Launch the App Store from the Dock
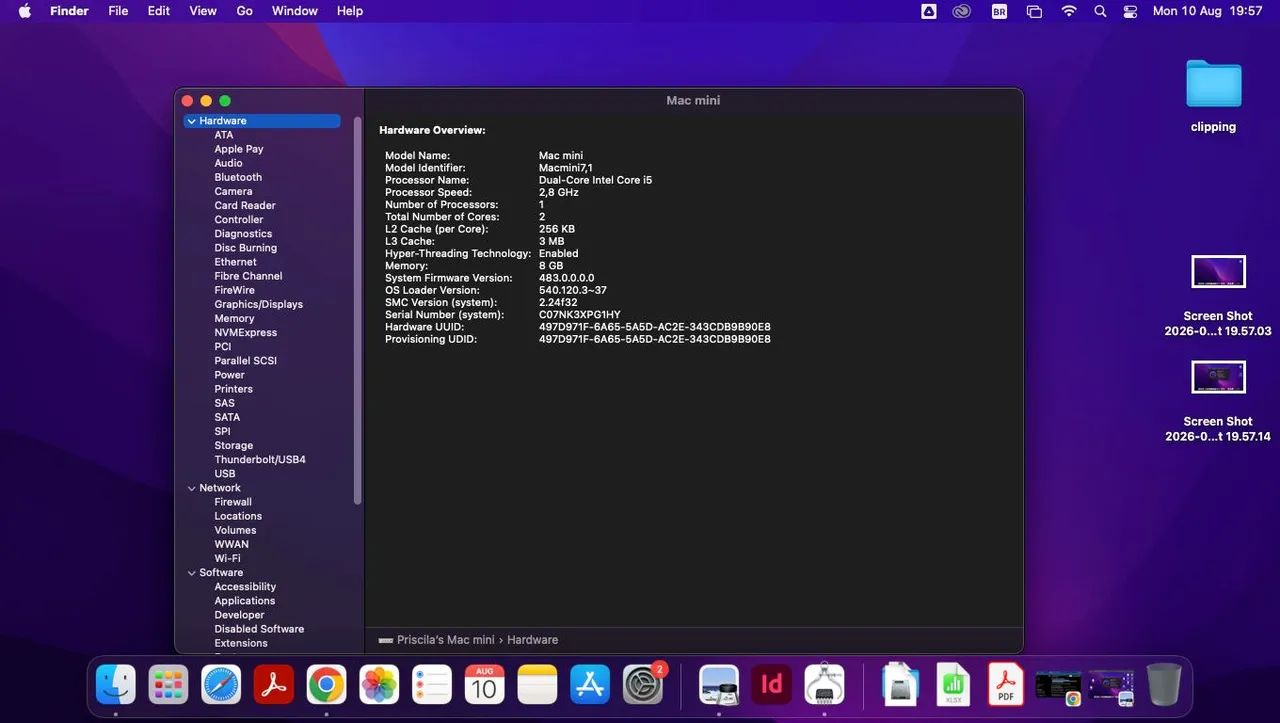The height and width of the screenshot is (723, 1280). pos(590,685)
